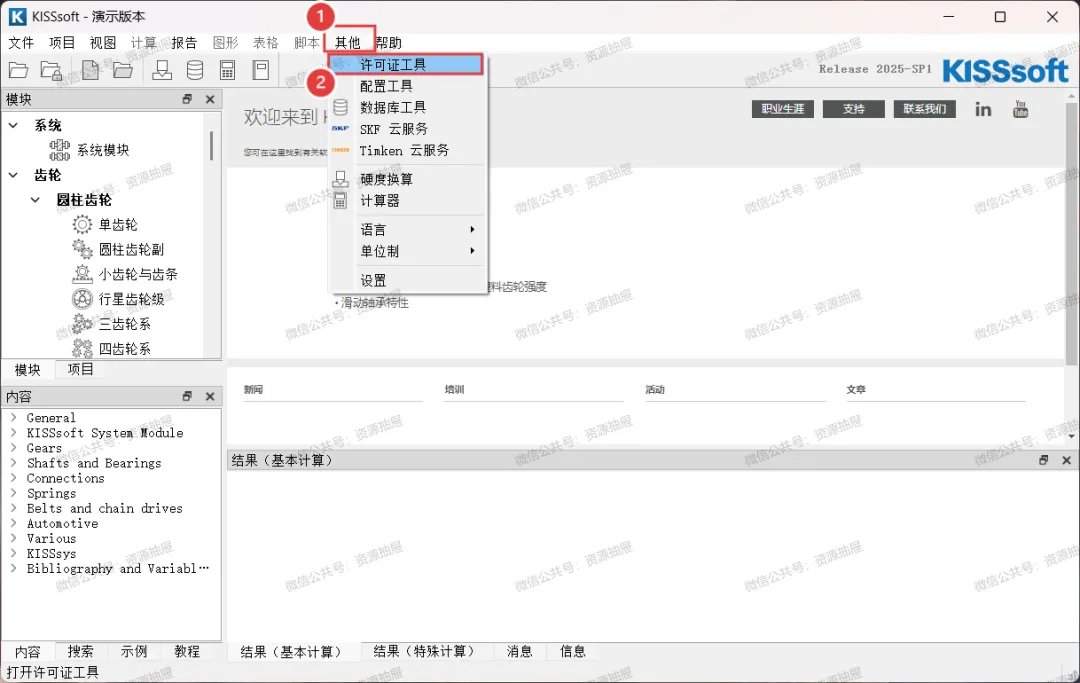
Task: Click the SKF logo icon in the menu
Action: [340, 129]
